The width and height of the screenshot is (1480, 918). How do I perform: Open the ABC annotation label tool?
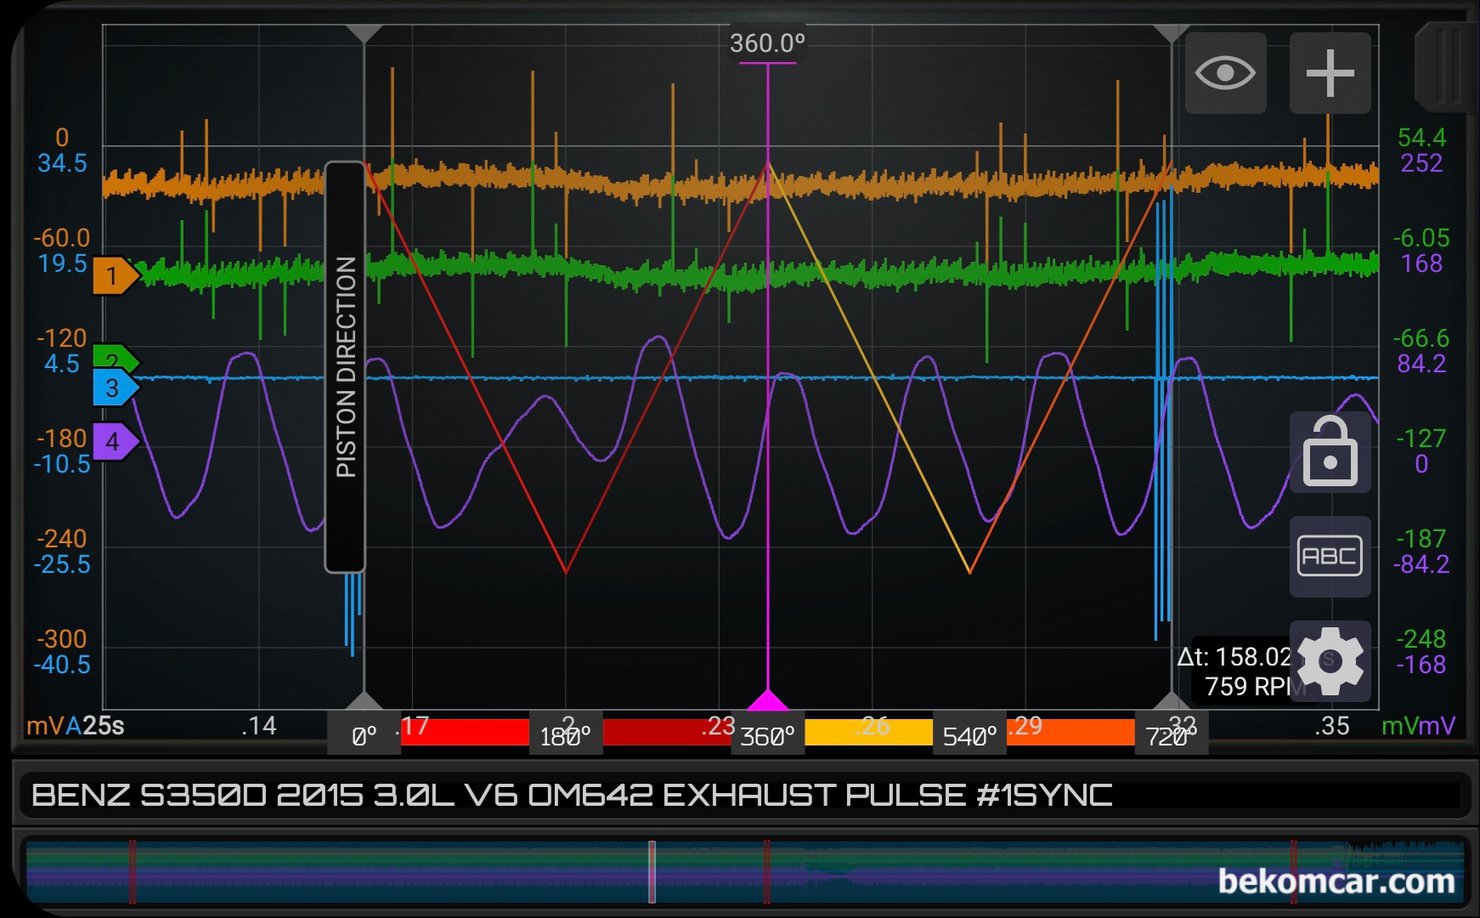point(1330,556)
